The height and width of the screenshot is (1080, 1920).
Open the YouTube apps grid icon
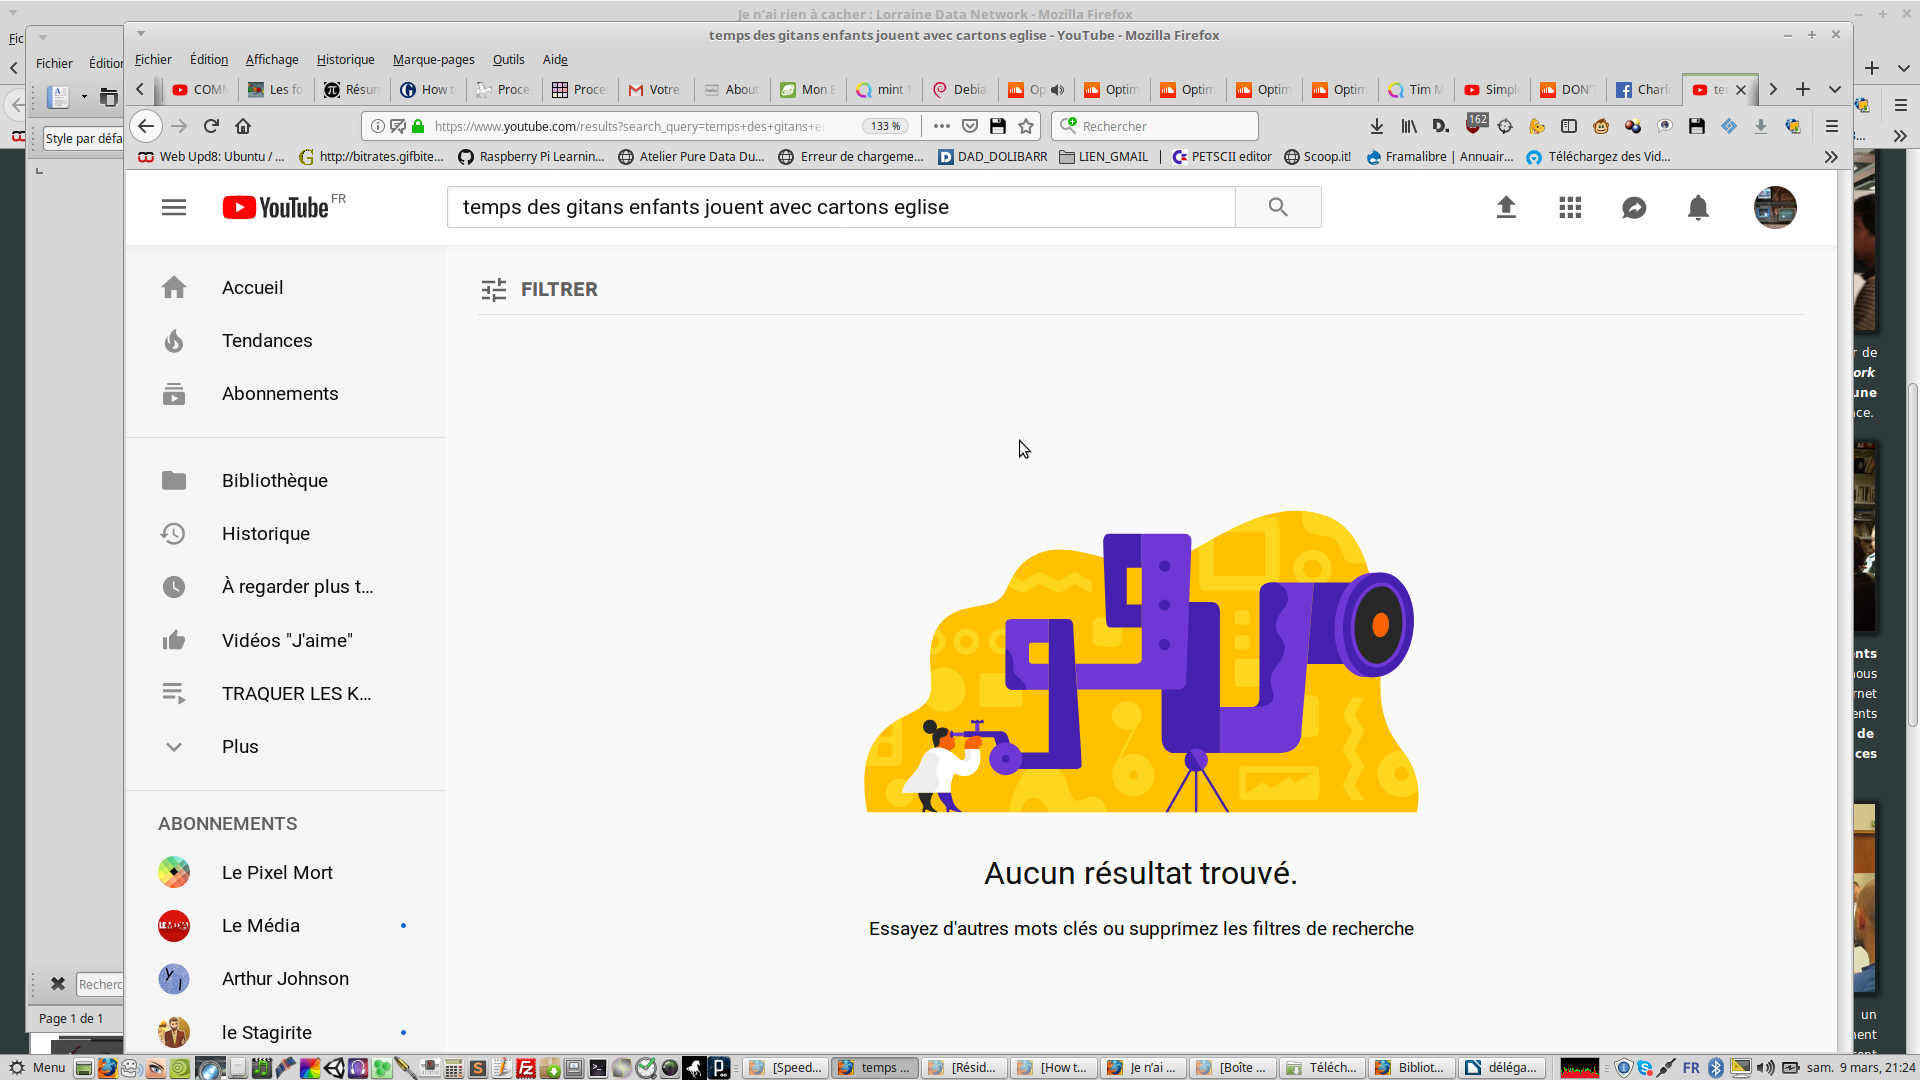(1570, 207)
